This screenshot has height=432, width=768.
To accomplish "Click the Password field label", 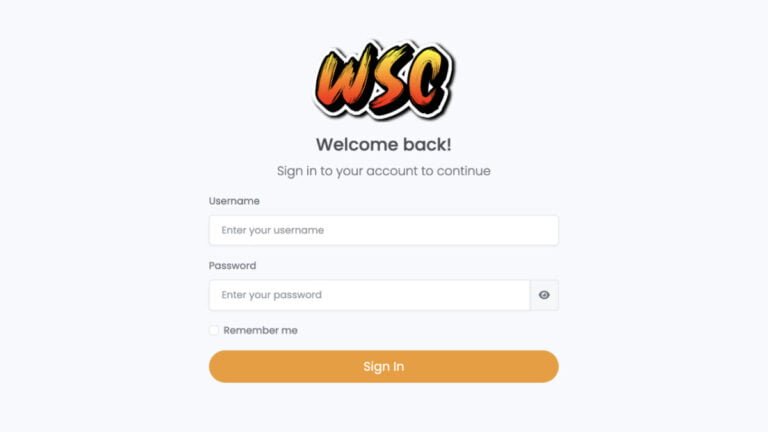I will (x=233, y=265).
